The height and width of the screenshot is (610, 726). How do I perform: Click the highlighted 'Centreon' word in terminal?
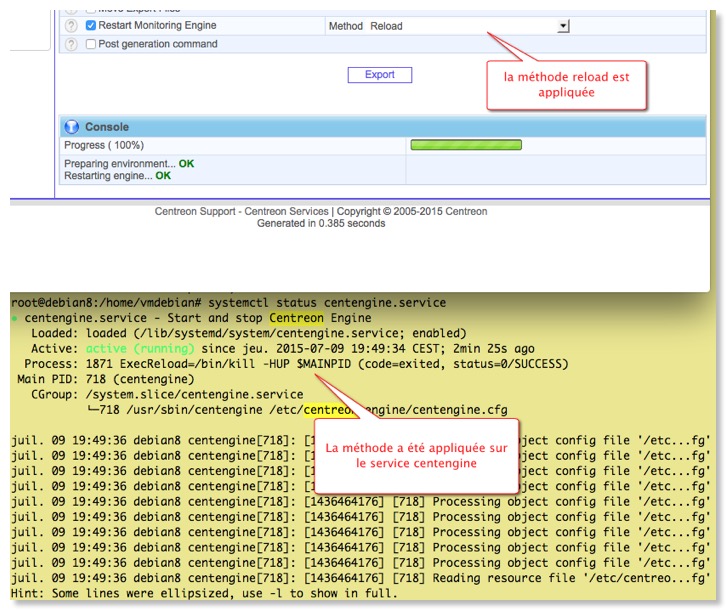point(296,318)
